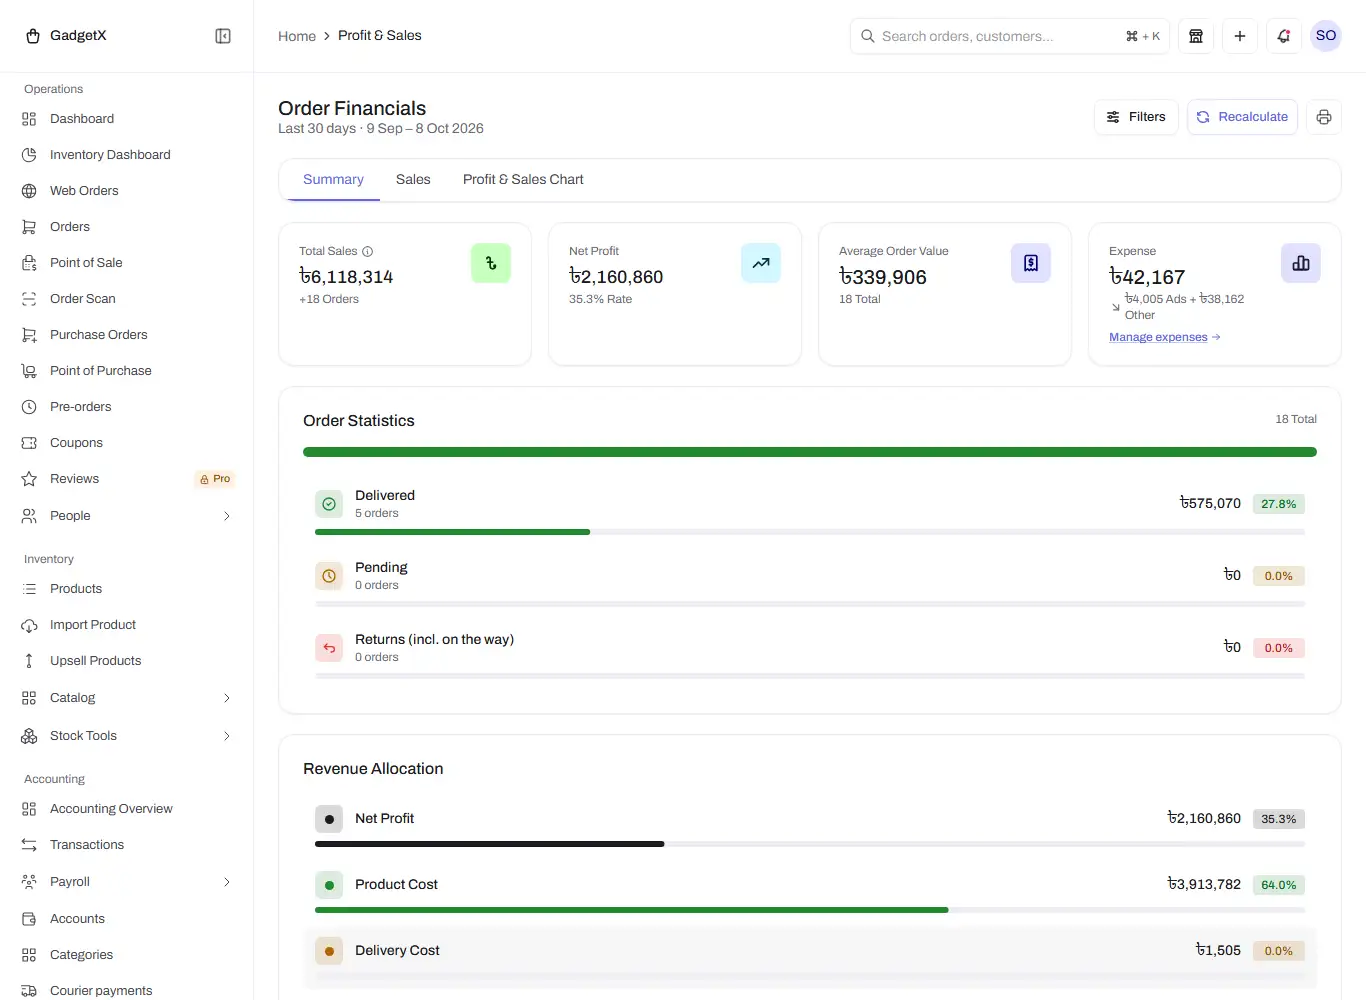Screen dimensions: 1366x1000
Task: Click the Product Cost green color dot
Action: click(x=329, y=885)
